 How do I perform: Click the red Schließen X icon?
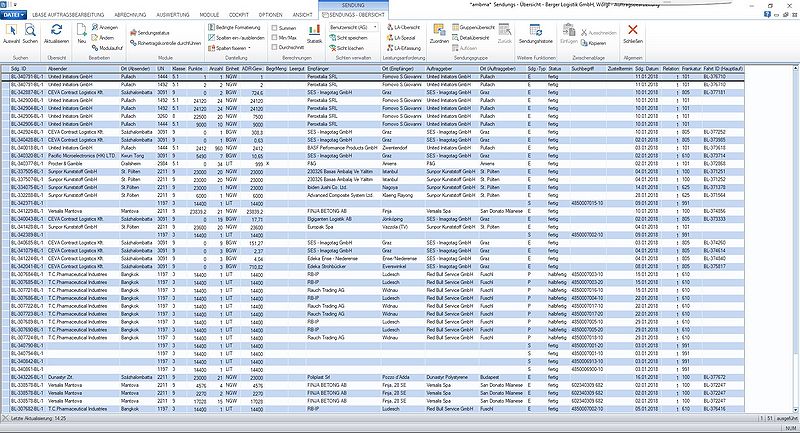(x=633, y=34)
